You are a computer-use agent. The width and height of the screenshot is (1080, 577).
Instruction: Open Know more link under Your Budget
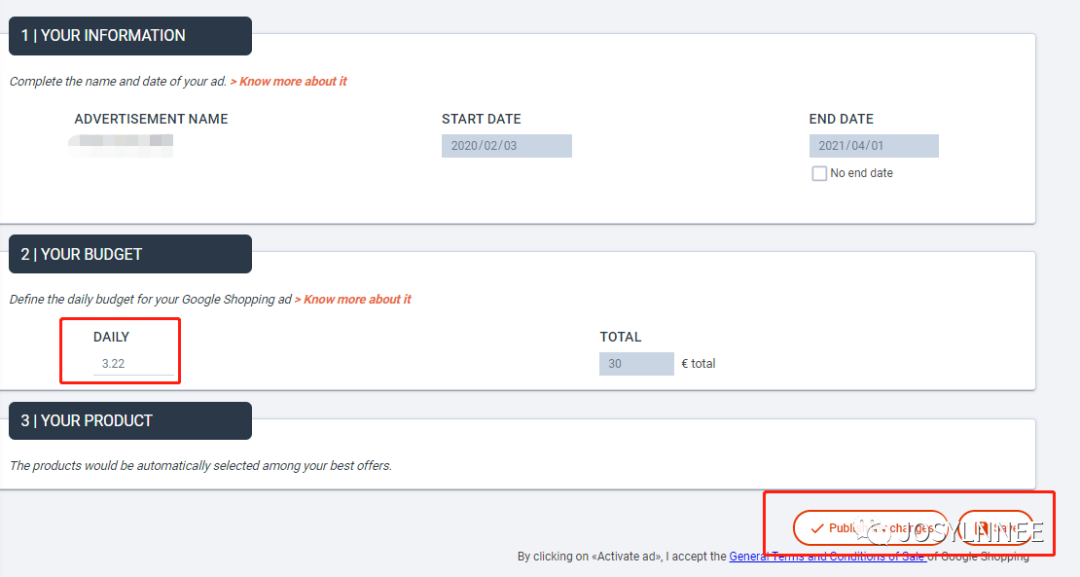click(353, 300)
